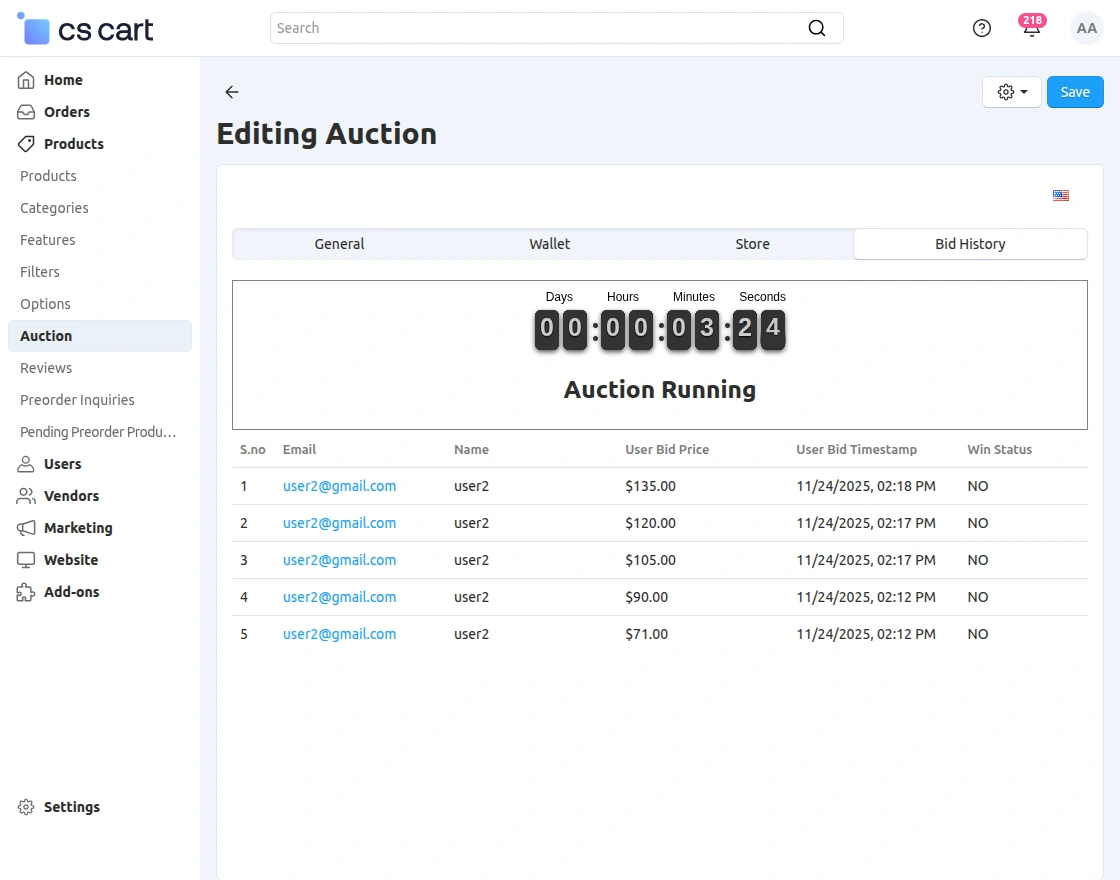Click the notifications bell with 218 badge
Image resolution: width=1120 pixels, height=880 pixels.
pos(1031,28)
